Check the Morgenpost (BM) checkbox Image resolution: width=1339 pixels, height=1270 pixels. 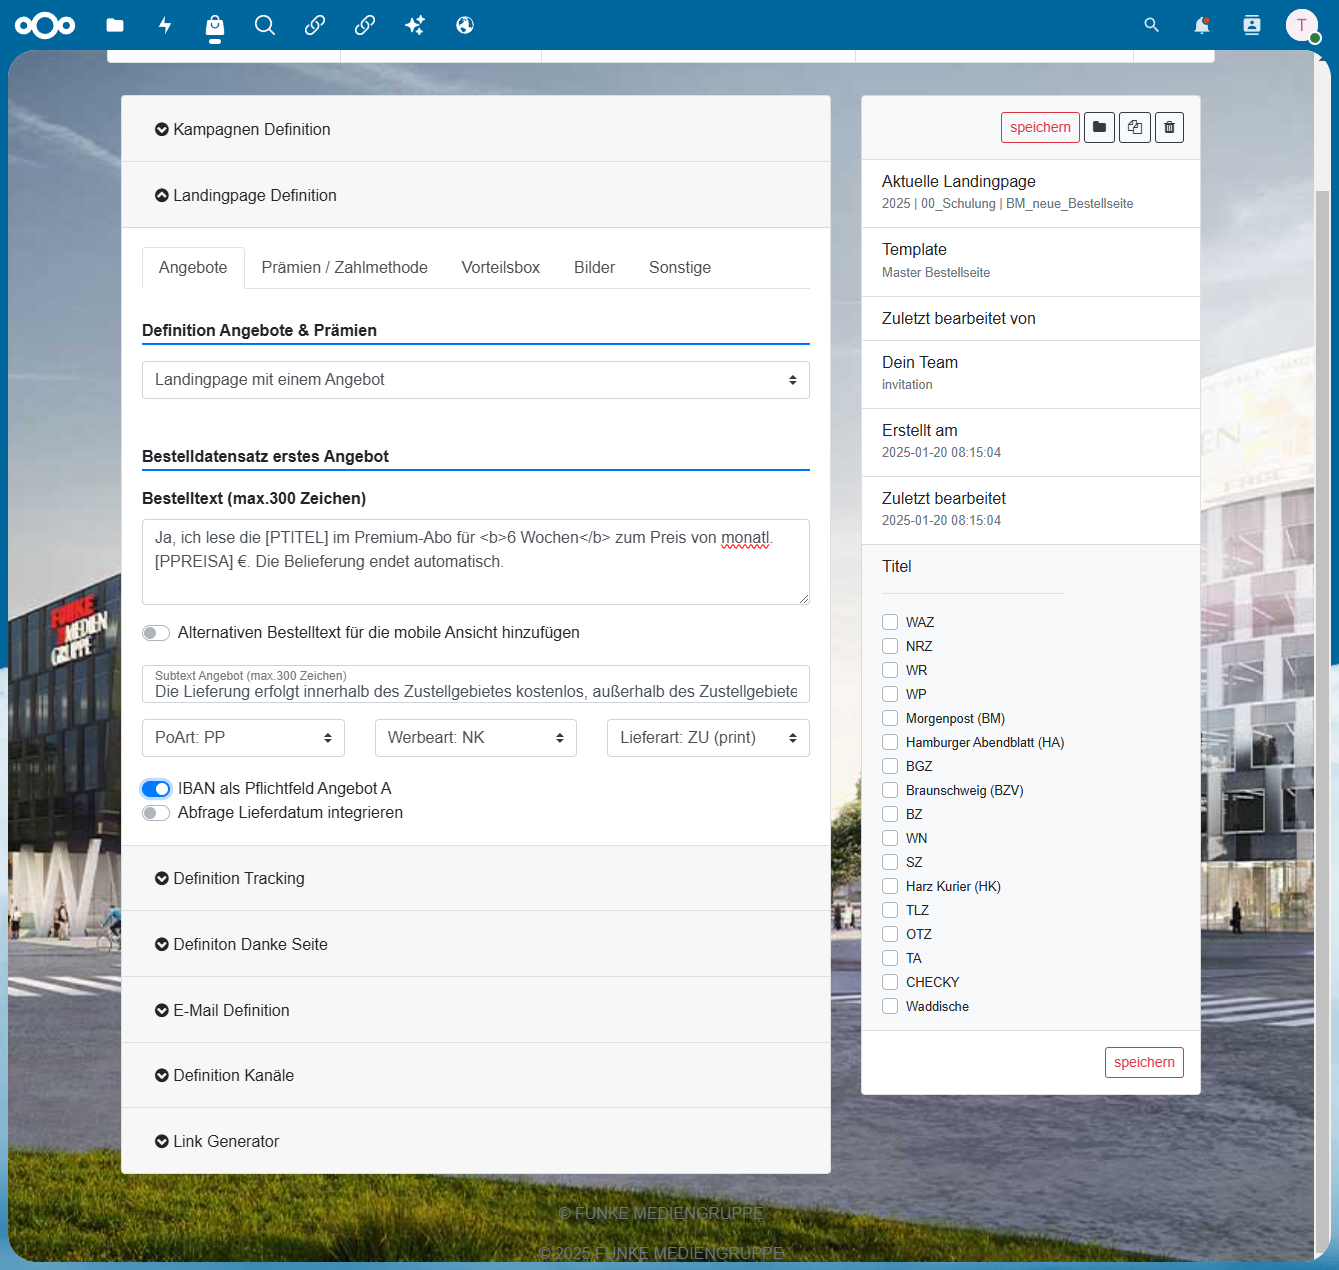click(890, 718)
